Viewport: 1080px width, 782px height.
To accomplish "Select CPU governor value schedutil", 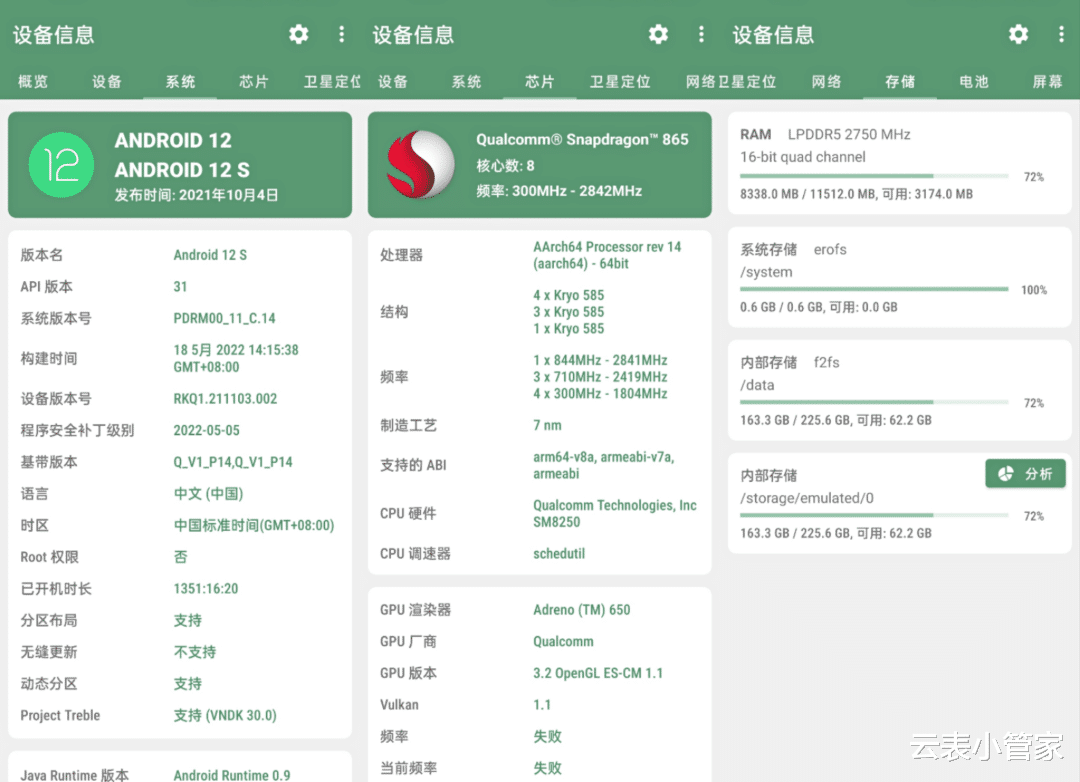I will click(559, 553).
